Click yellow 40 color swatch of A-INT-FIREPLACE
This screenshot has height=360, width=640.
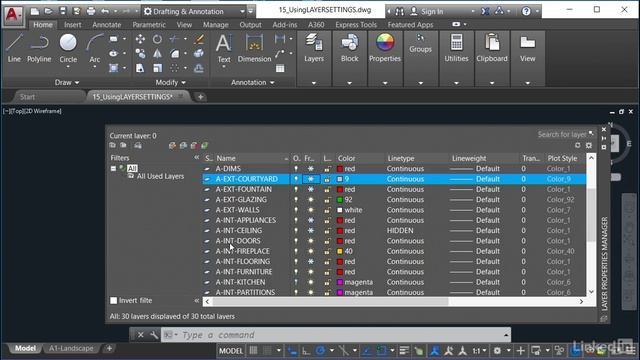point(340,251)
